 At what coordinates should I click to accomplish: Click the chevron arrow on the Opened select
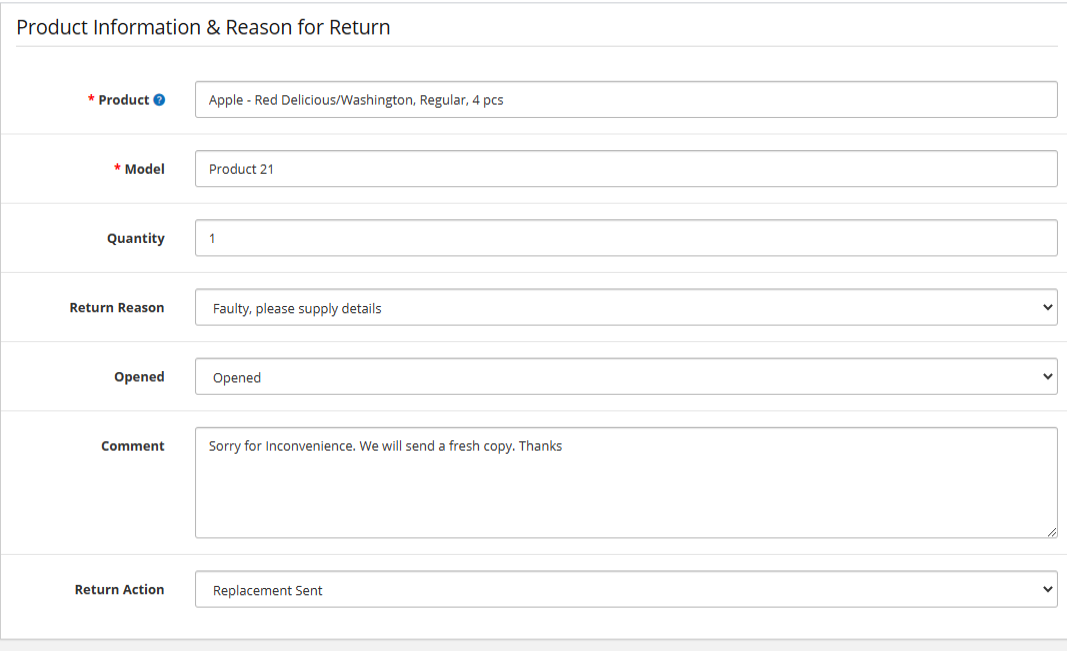(x=1047, y=377)
